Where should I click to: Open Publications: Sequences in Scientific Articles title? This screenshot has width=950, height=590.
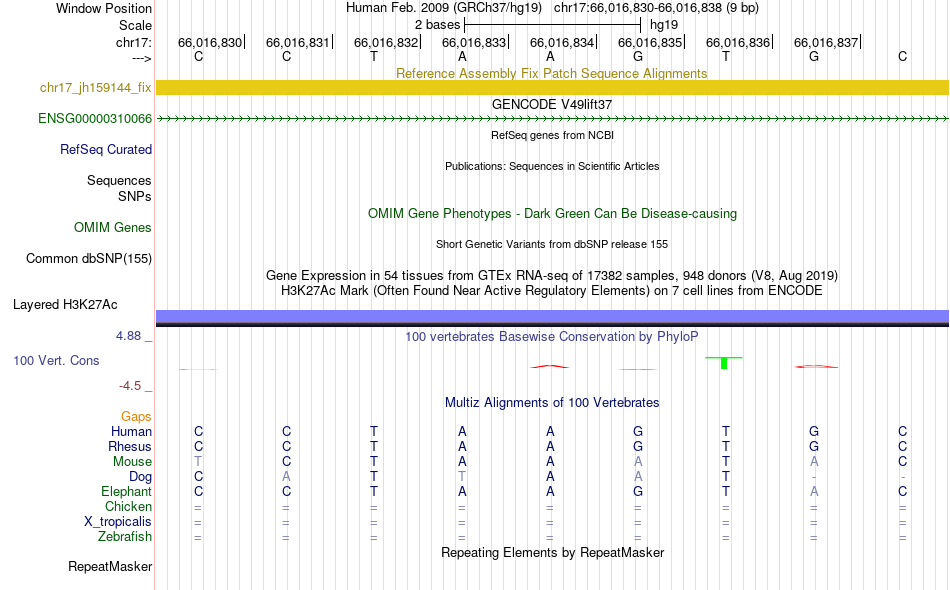pos(552,166)
